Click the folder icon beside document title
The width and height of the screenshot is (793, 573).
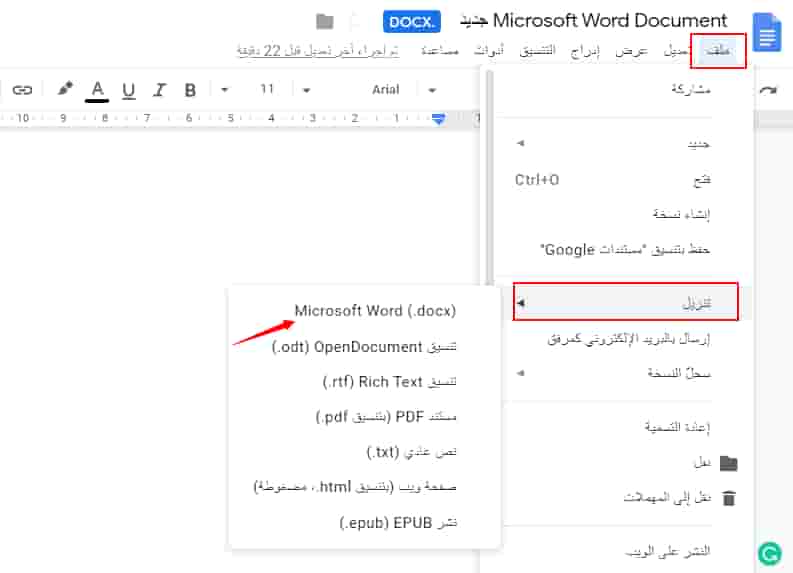point(325,21)
